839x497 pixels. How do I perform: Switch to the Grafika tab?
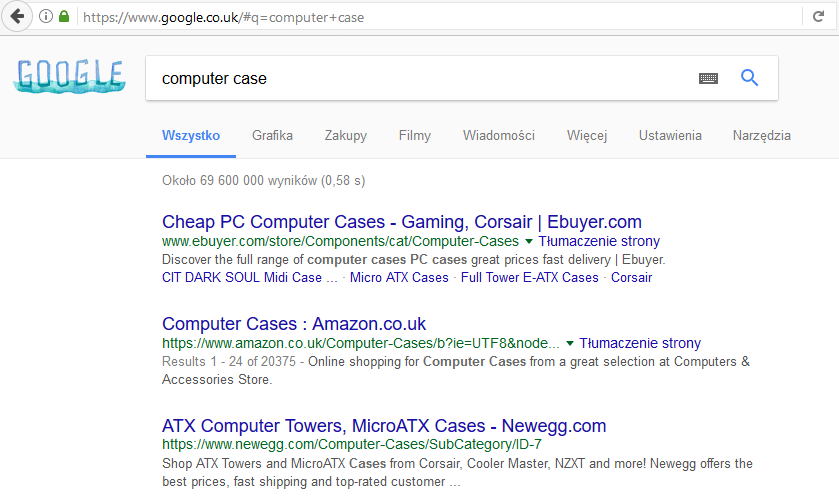point(272,135)
